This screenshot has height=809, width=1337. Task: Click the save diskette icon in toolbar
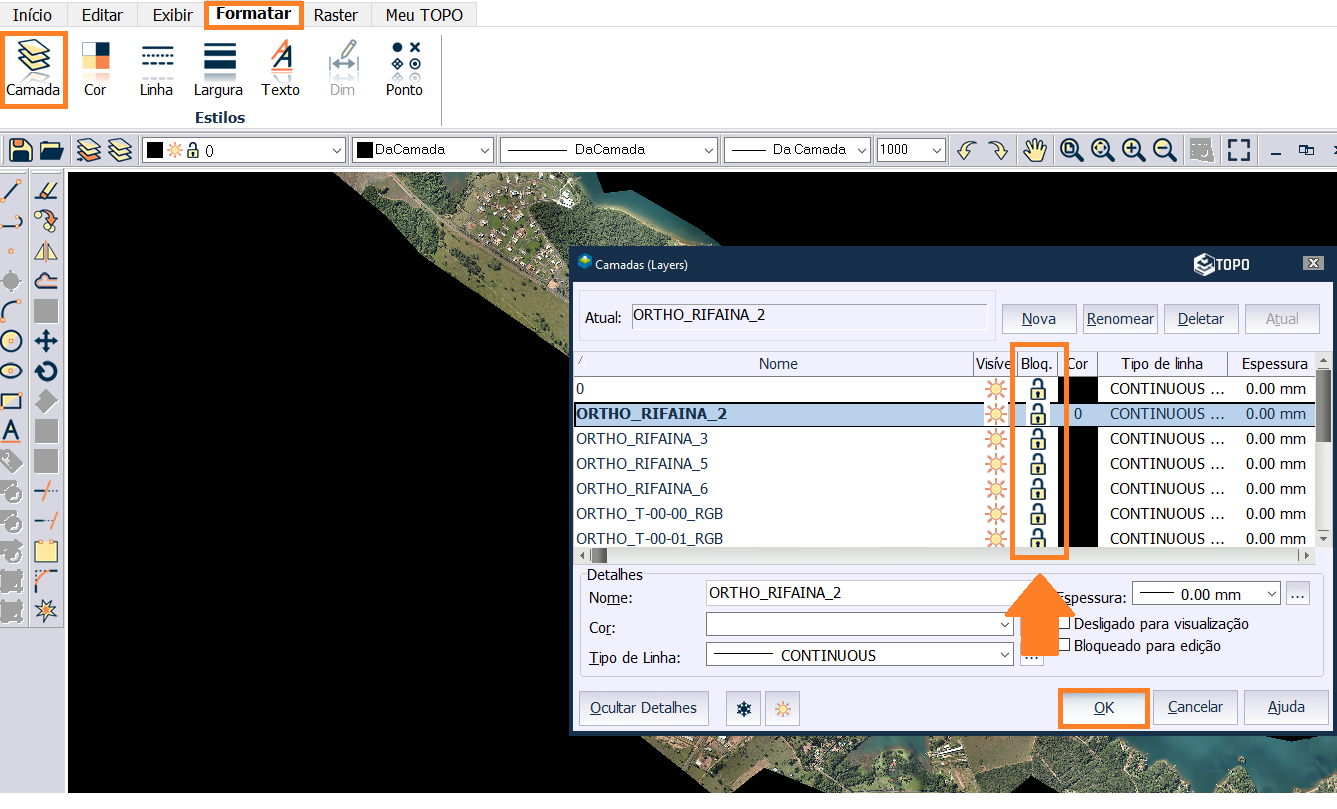tap(20, 150)
